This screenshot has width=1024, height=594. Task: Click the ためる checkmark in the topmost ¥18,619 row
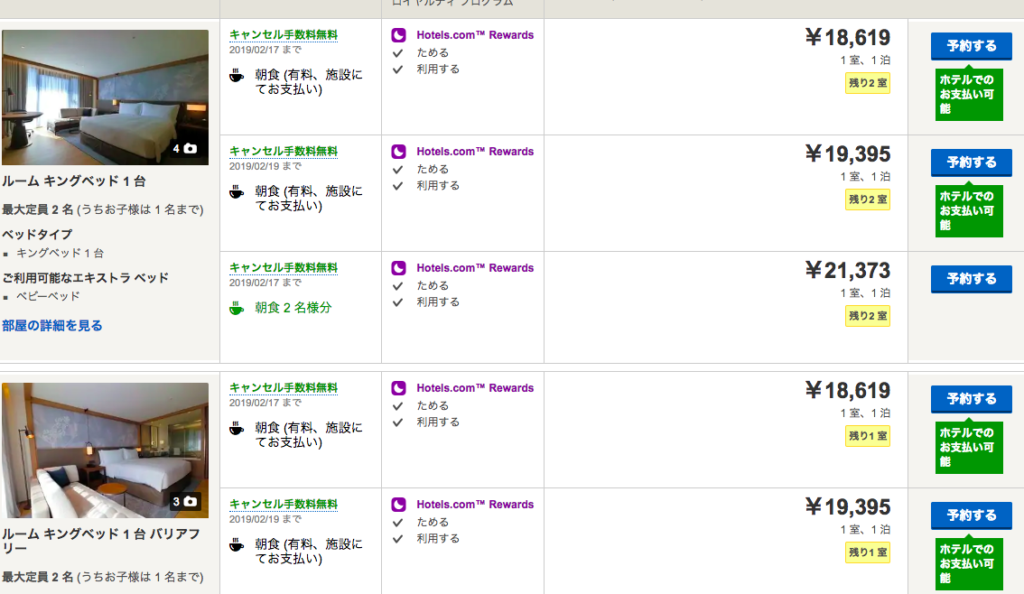397,53
